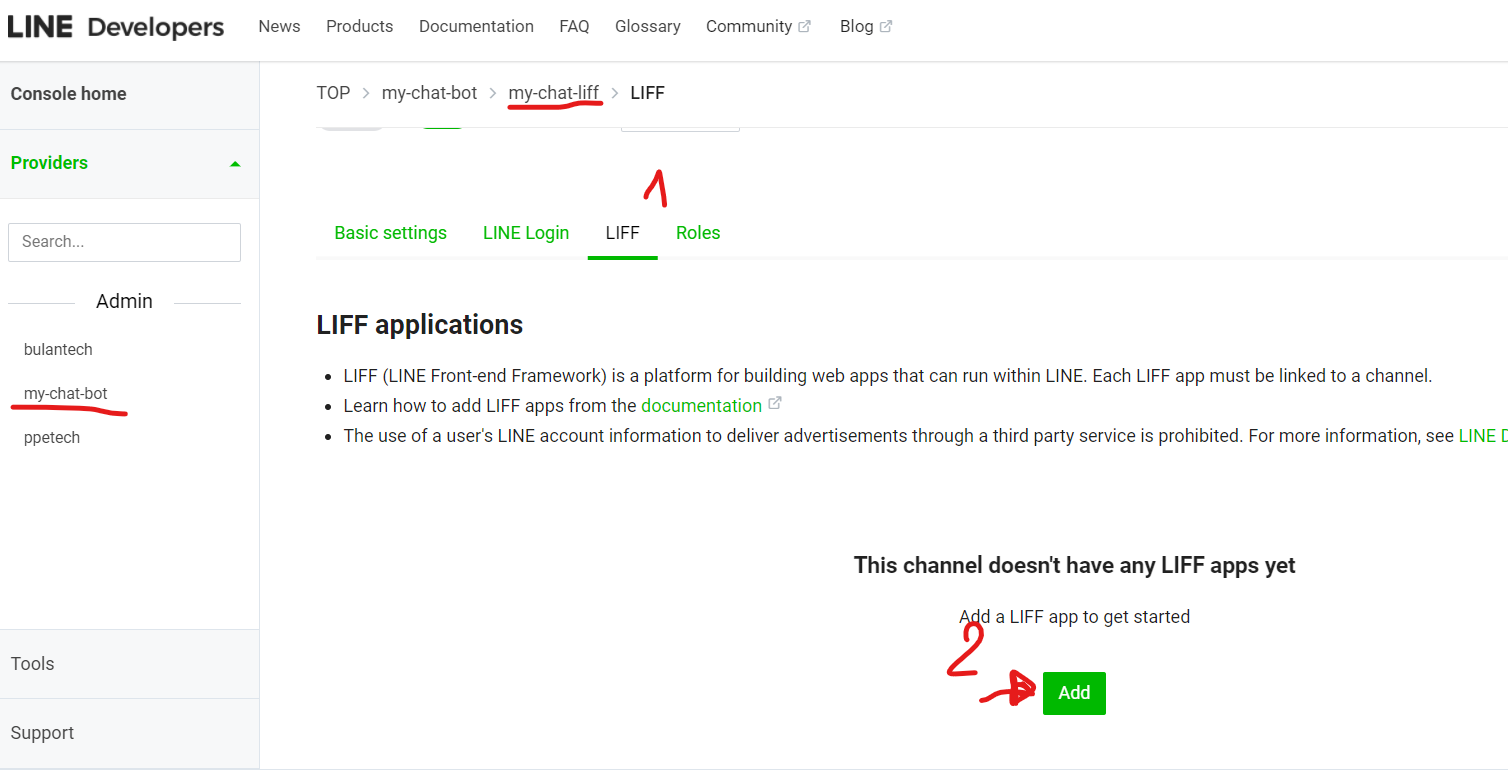Viewport: 1508px width, 770px height.
Task: Select the bulantech provider
Action: (x=58, y=349)
